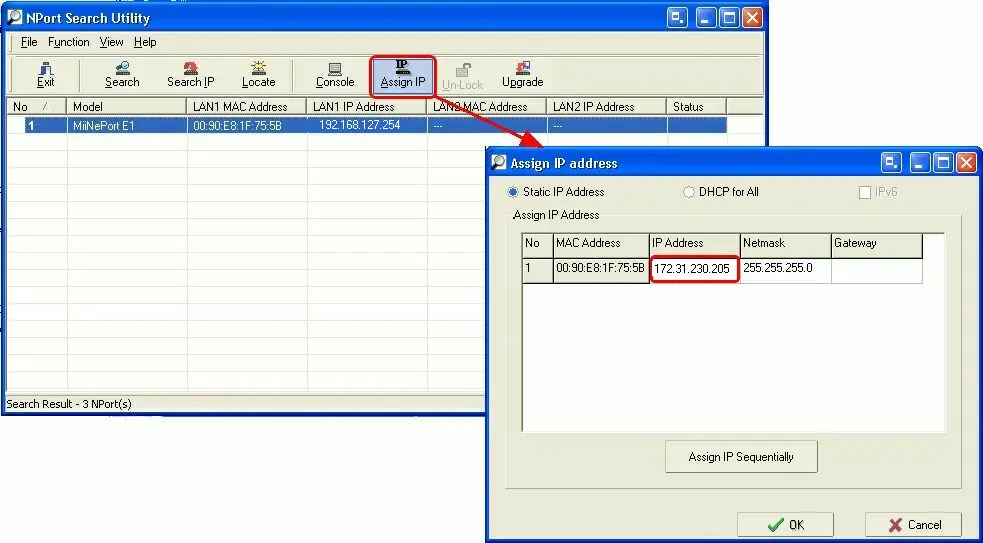Toggle the IPv6 checkbox
The image size is (983, 543).
point(865,192)
